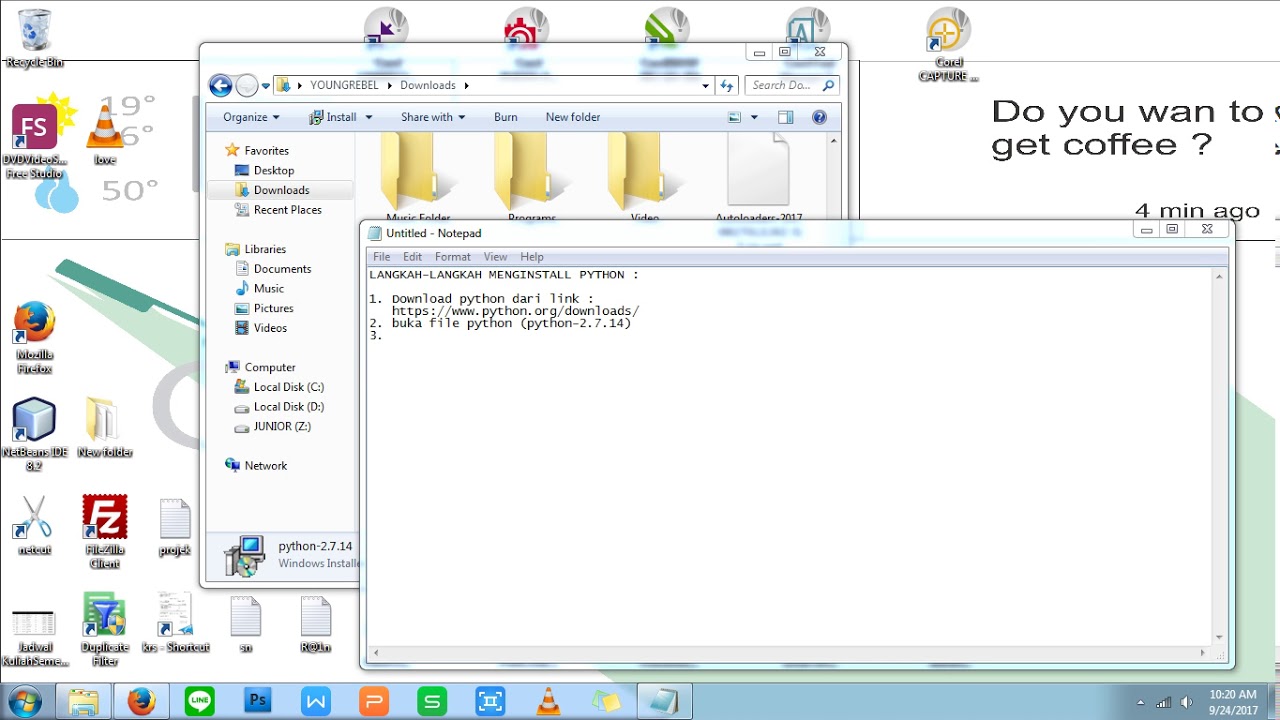1280x720 pixels.
Task: Open the Format menu in Notepad
Action: point(452,257)
